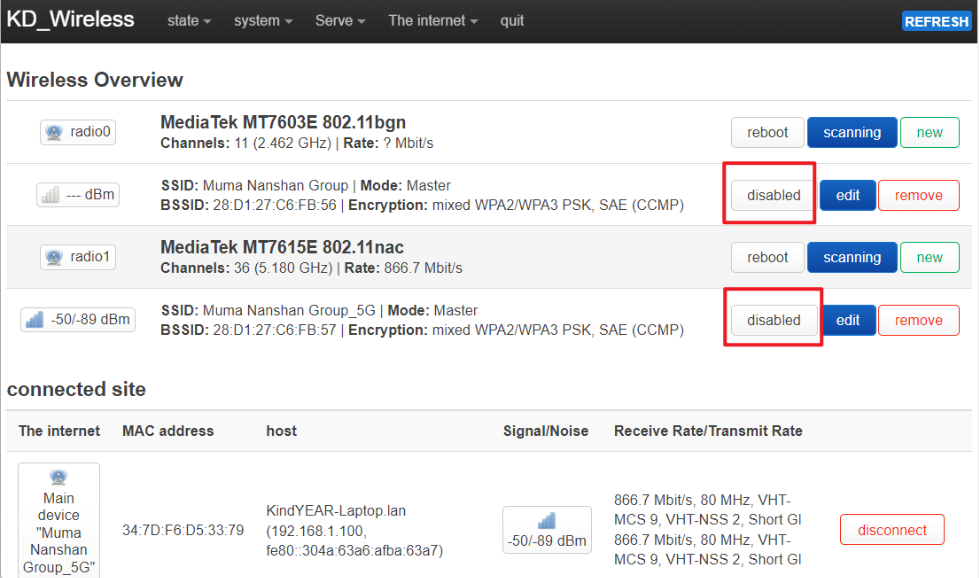Click the -50/-89 dBm badge for Muma Nanshan Group_5G

coord(78,320)
